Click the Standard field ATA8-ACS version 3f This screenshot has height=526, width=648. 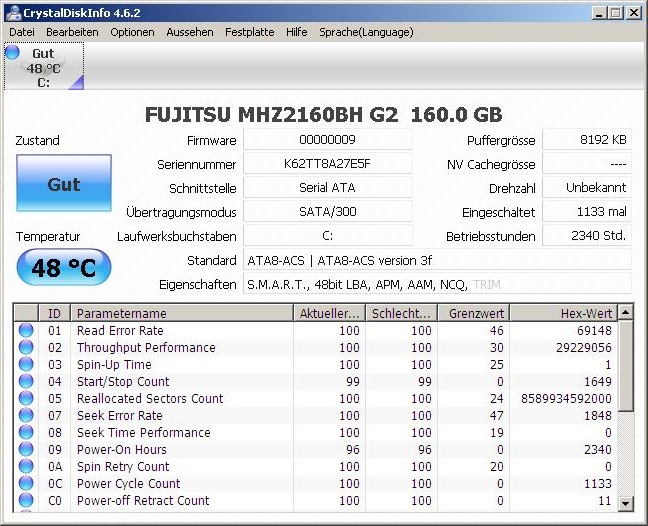tap(438, 260)
